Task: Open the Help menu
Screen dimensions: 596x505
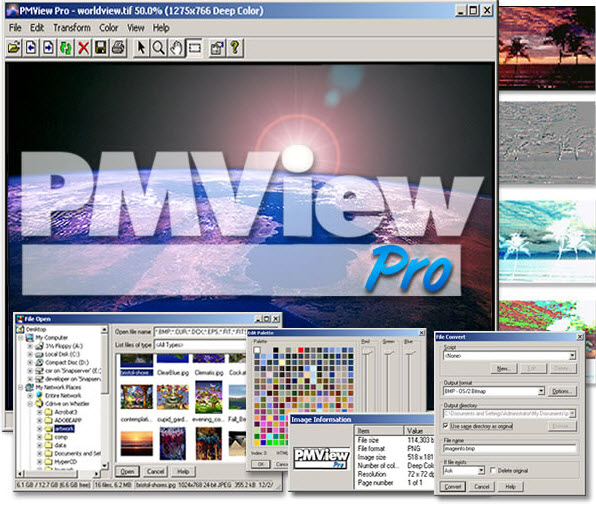Action: tap(161, 28)
